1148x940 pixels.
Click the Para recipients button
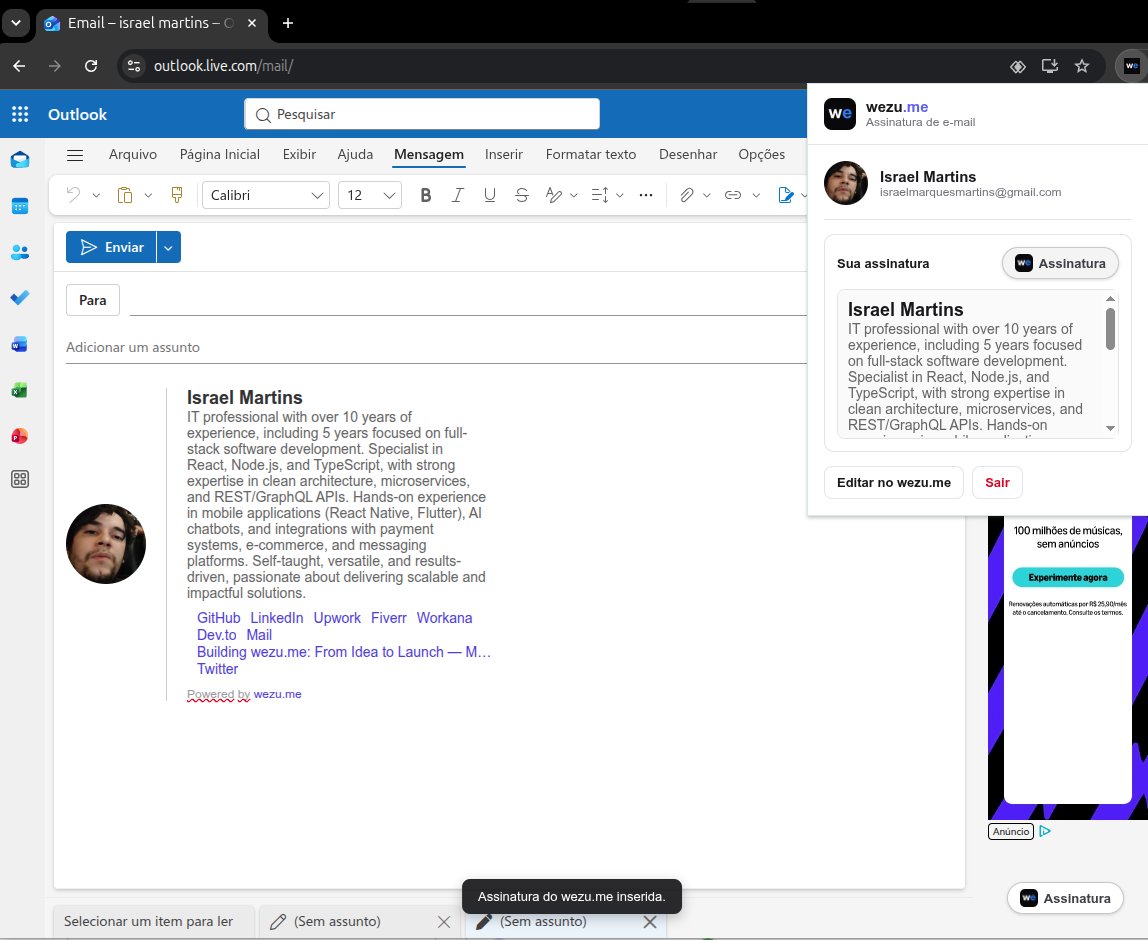92,300
